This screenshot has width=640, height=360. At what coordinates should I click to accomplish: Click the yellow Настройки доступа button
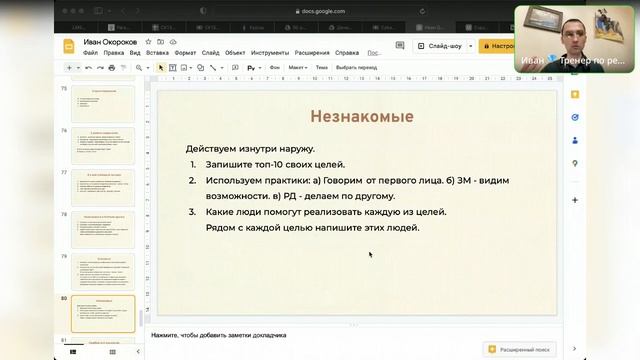coord(497,46)
